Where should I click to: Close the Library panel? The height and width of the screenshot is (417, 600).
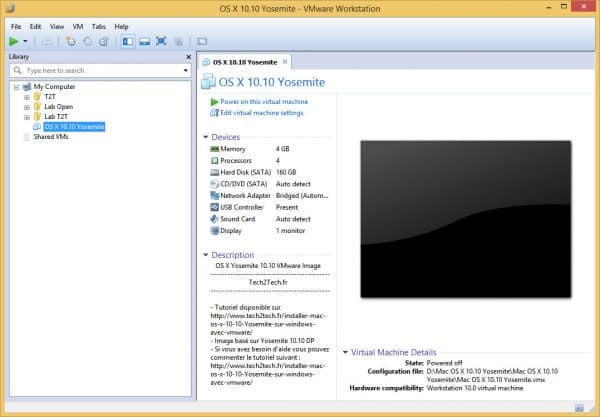coord(188,57)
